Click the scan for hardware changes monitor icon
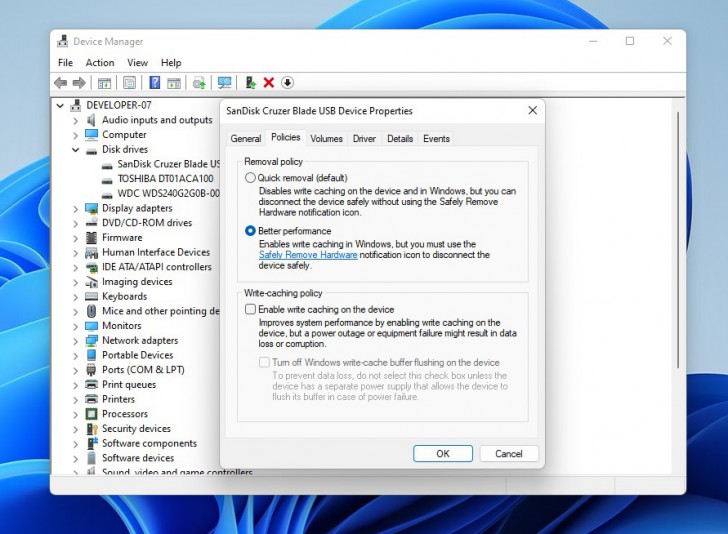 pyautogui.click(x=224, y=83)
